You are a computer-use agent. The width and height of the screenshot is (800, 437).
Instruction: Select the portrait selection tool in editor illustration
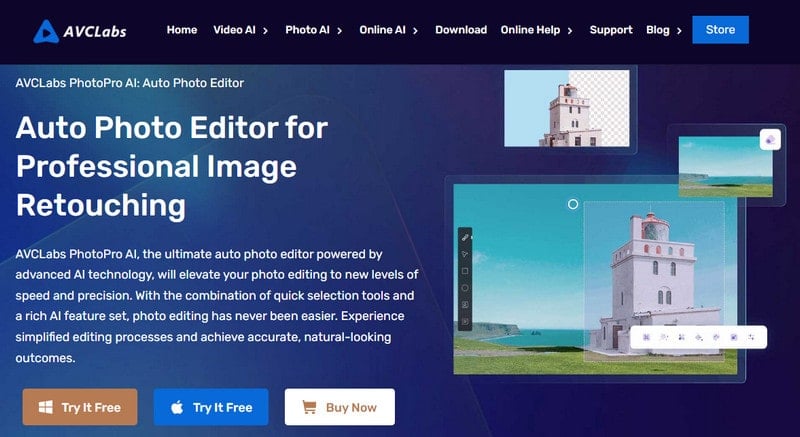[x=465, y=304]
